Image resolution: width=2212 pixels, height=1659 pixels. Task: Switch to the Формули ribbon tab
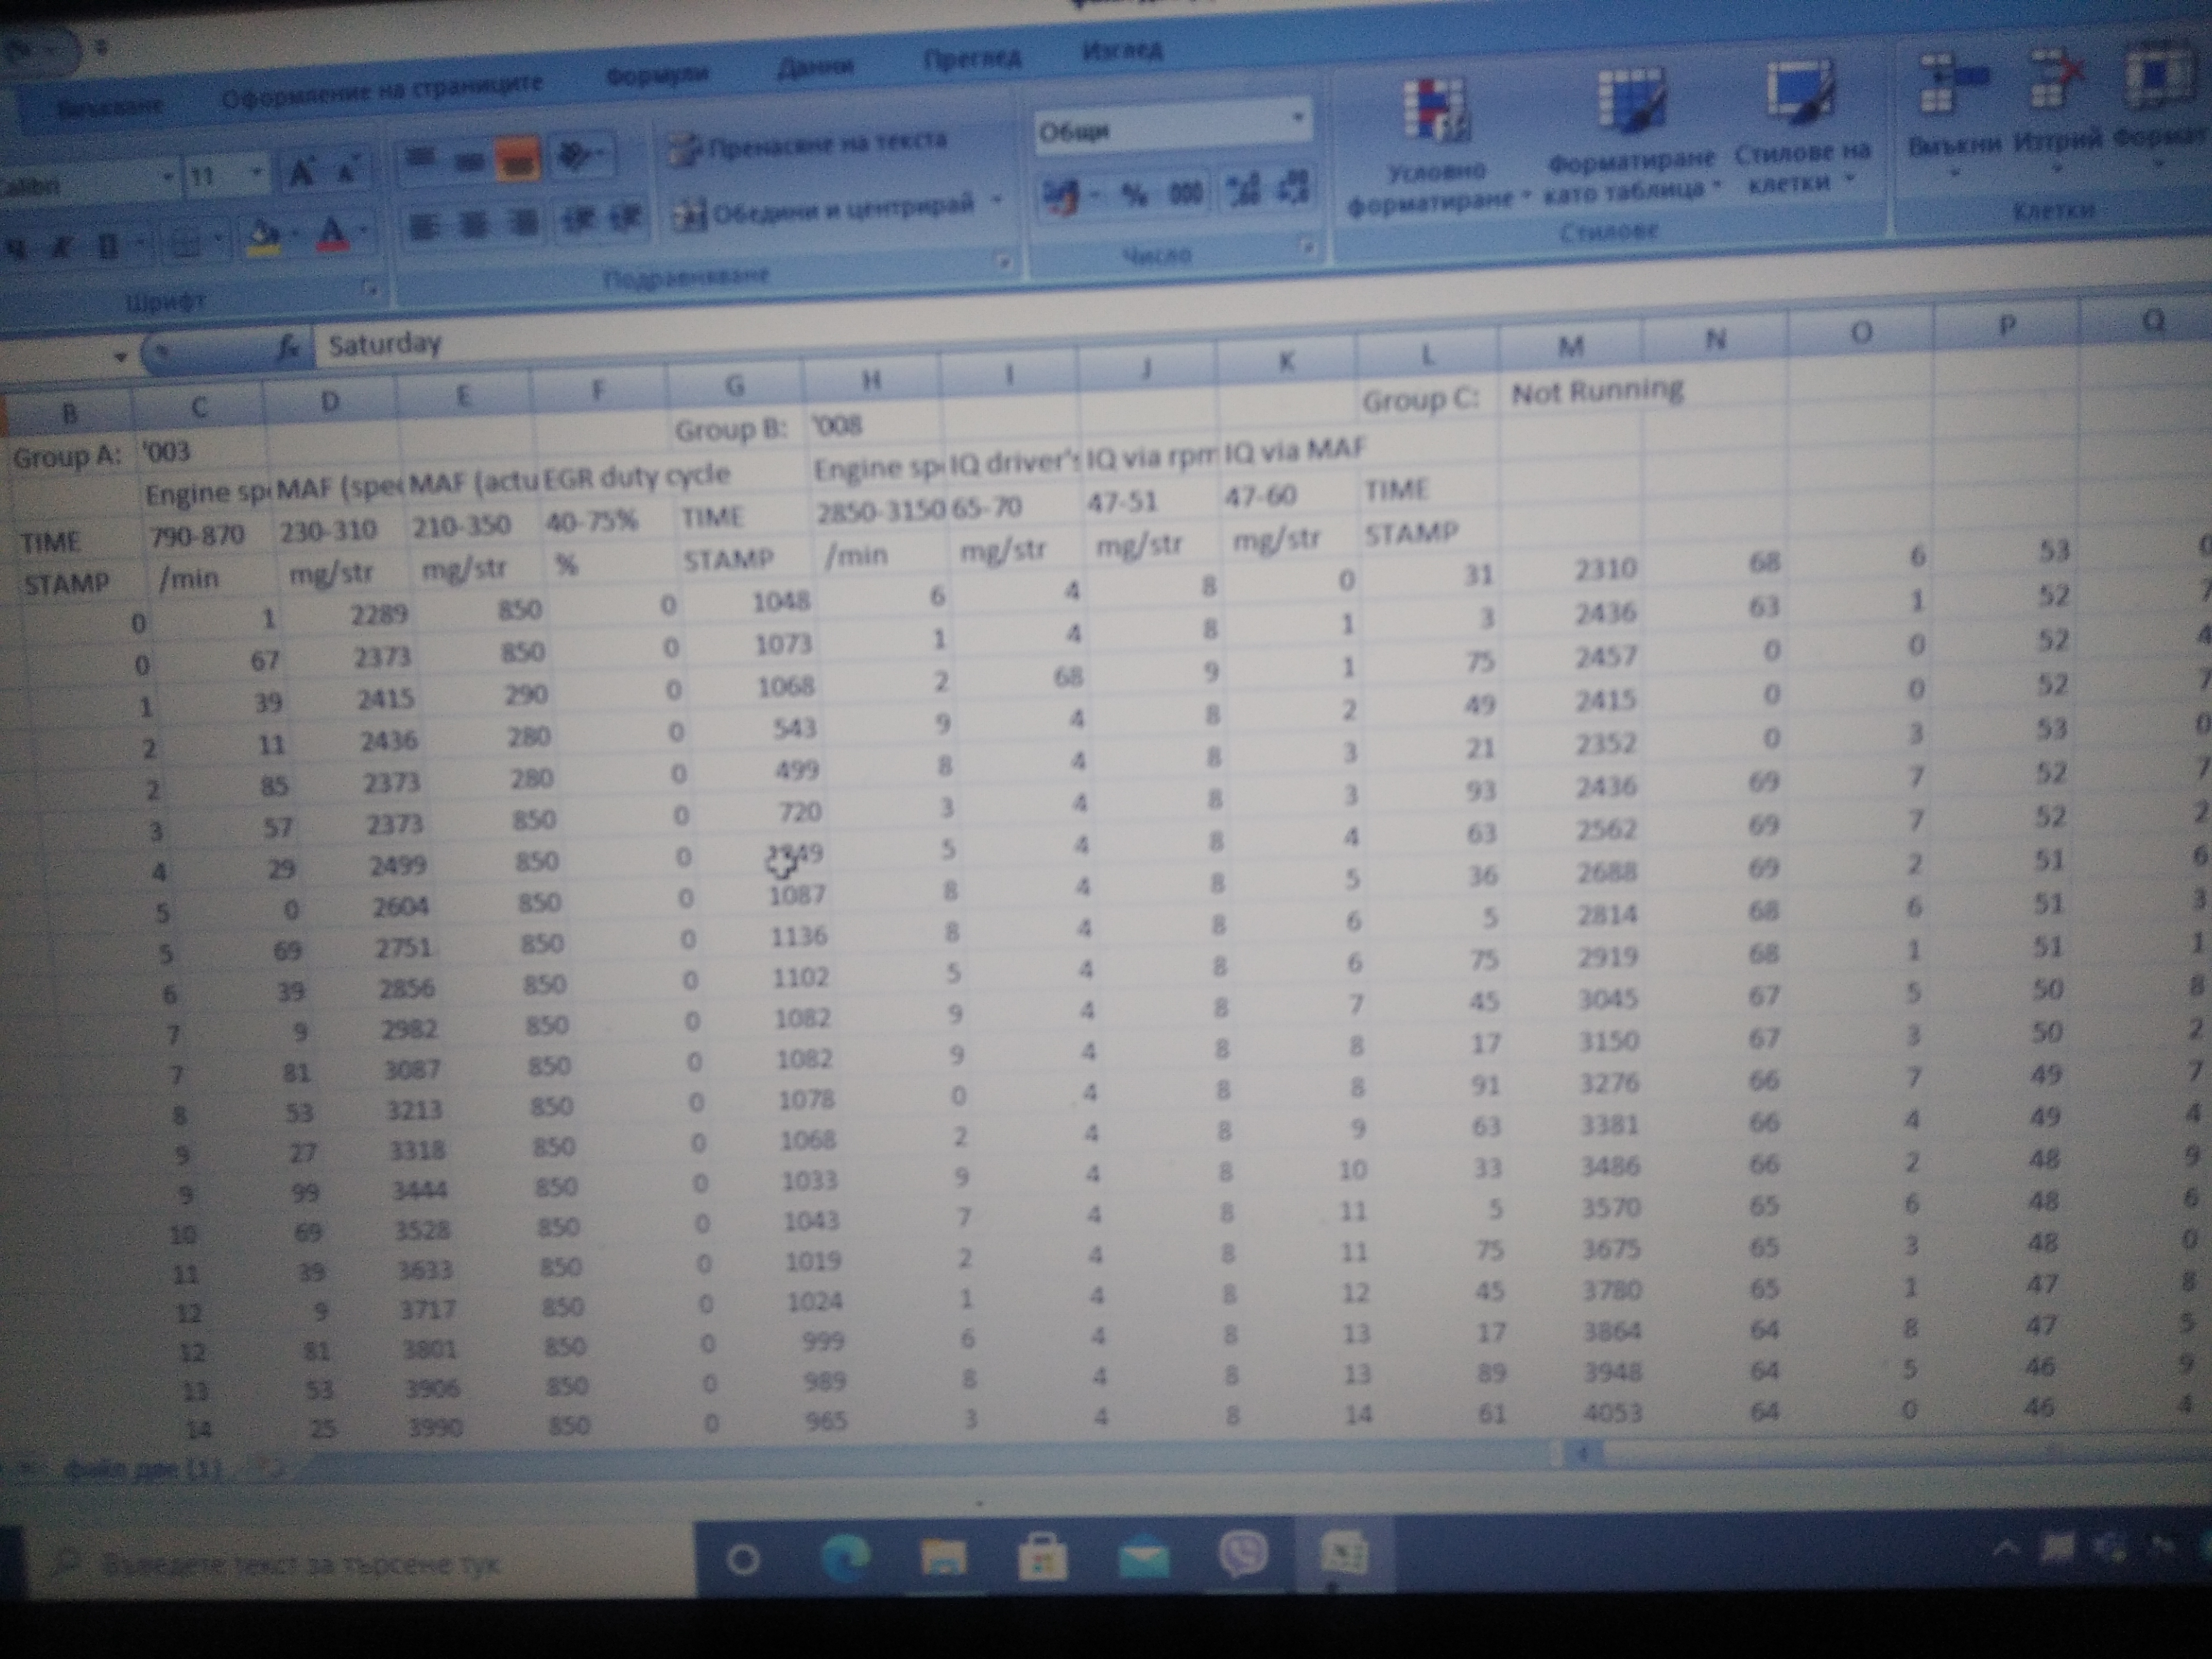(657, 74)
